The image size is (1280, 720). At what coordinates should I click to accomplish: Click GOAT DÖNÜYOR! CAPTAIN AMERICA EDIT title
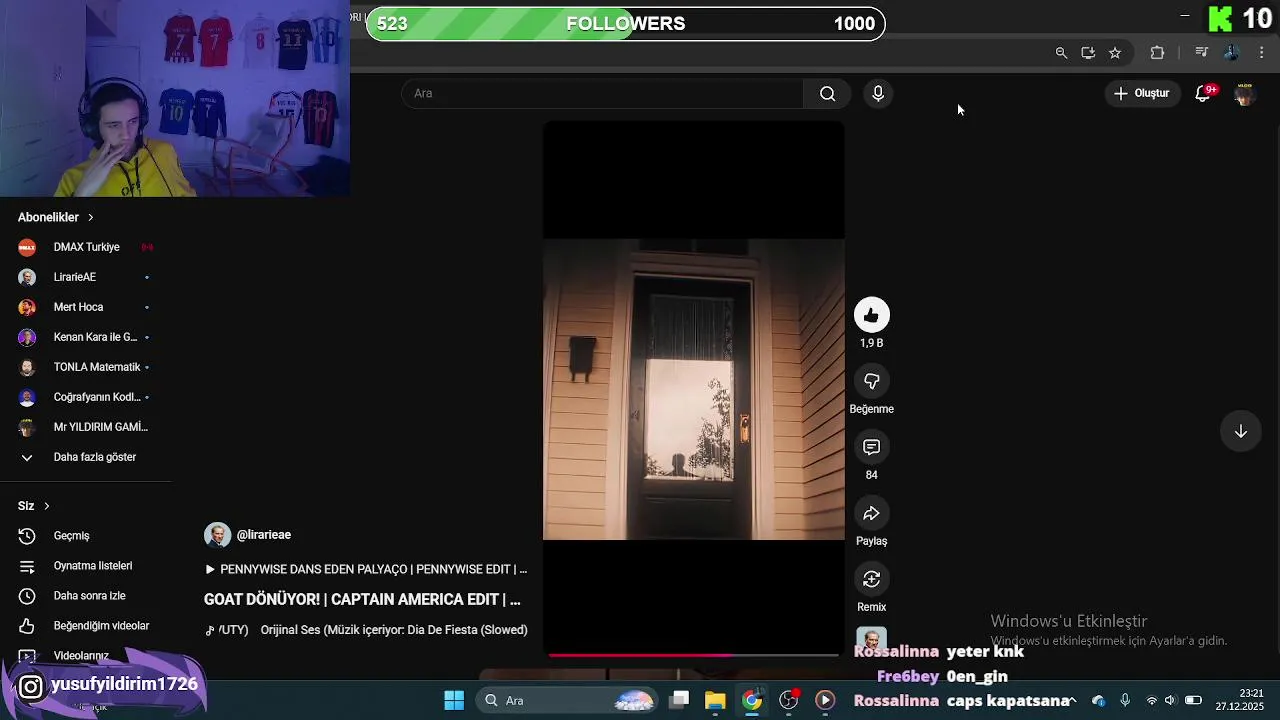[x=362, y=600]
